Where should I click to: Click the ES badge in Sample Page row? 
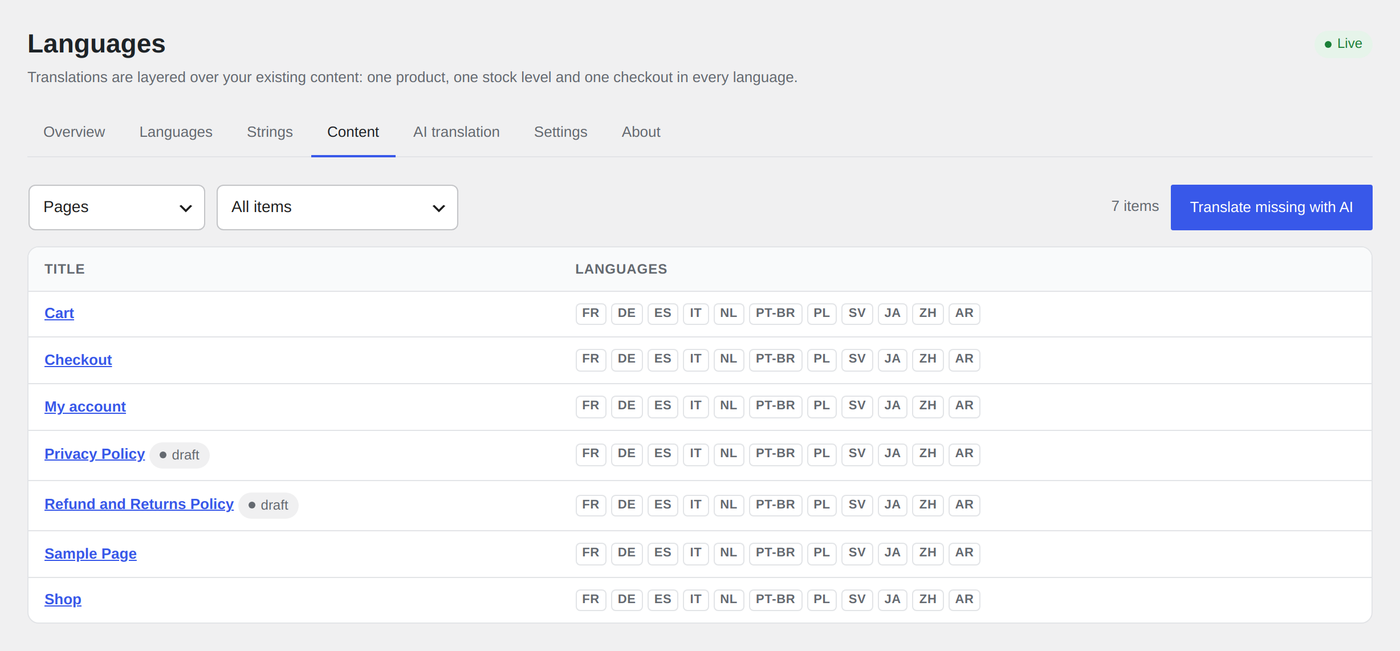tap(663, 553)
